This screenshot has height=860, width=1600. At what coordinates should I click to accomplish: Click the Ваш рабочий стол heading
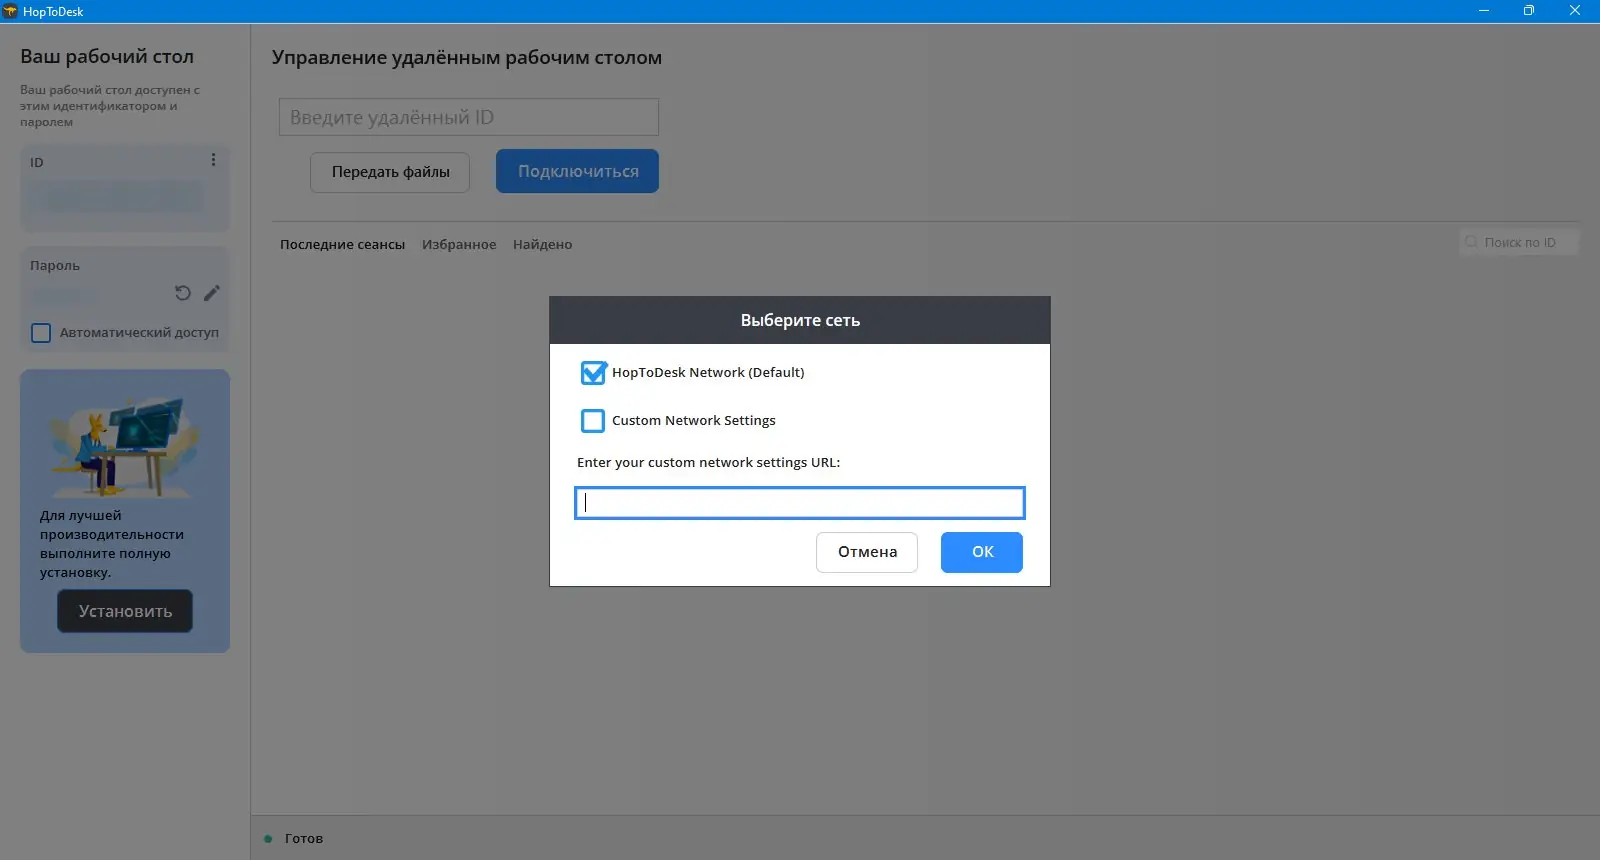(107, 57)
